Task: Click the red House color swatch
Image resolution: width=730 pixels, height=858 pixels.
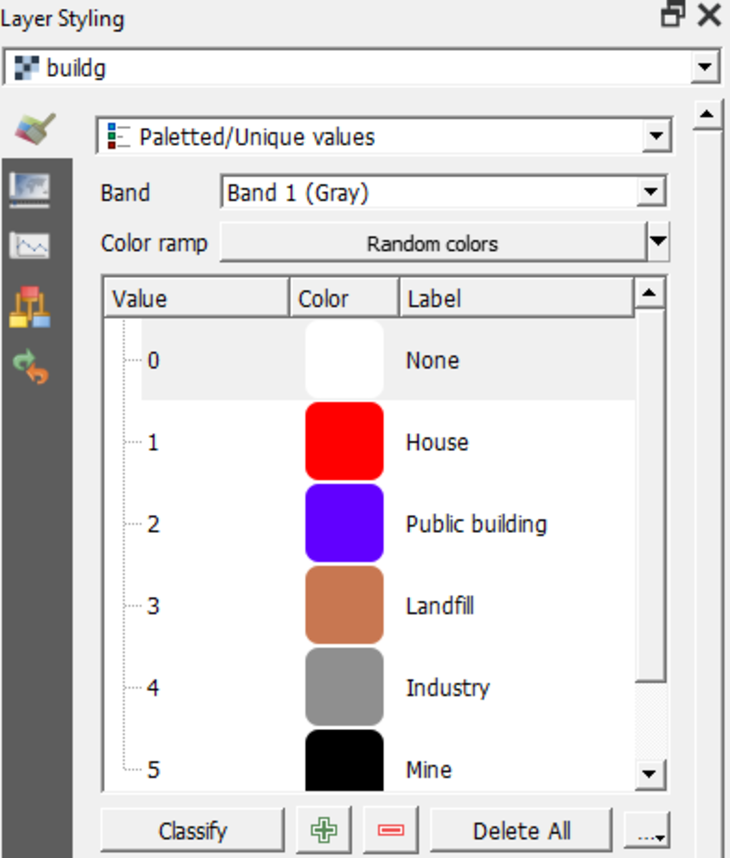Action: point(344,441)
